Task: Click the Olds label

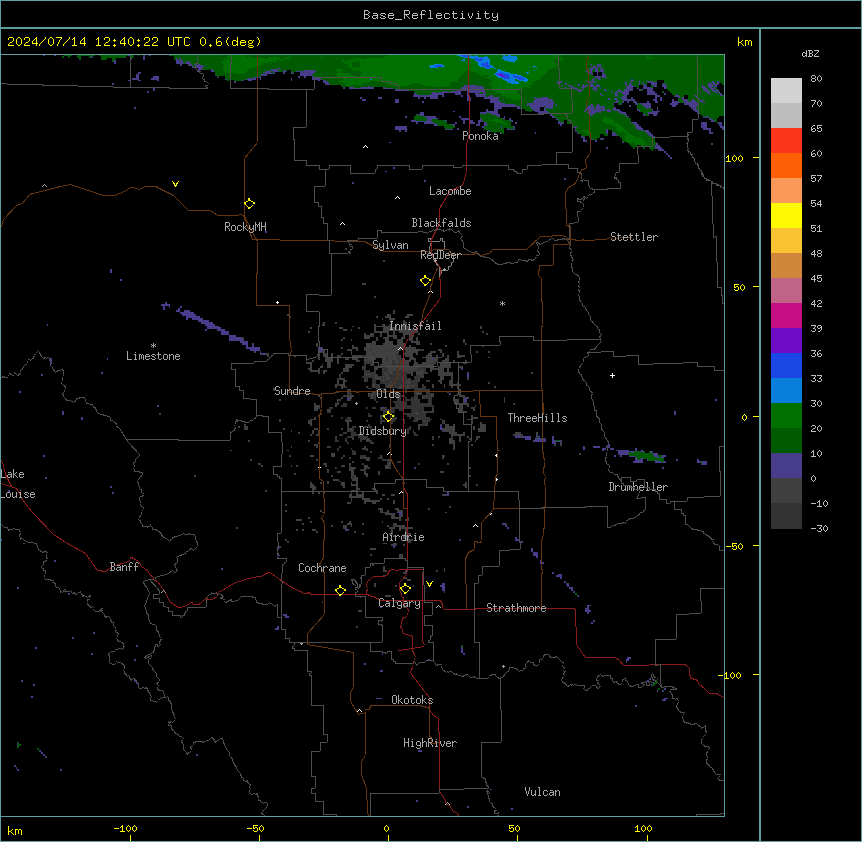Action: pyautogui.click(x=388, y=394)
